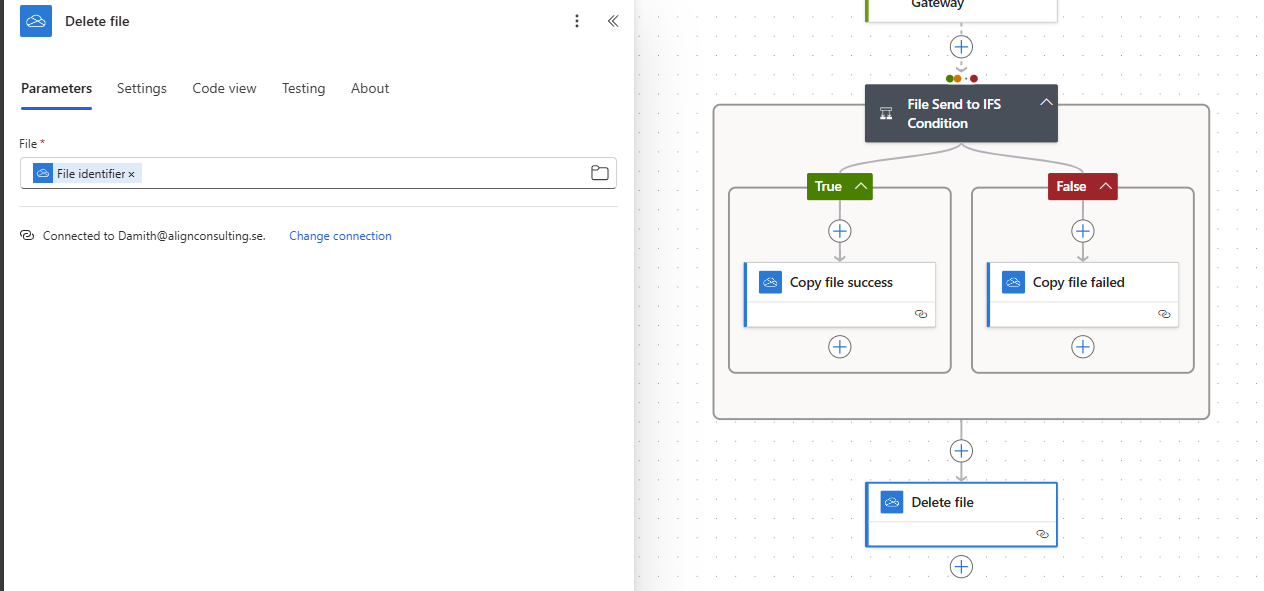The width and height of the screenshot is (1264, 591).
Task: Click the connection link icon on Copy file success
Action: pyautogui.click(x=921, y=314)
